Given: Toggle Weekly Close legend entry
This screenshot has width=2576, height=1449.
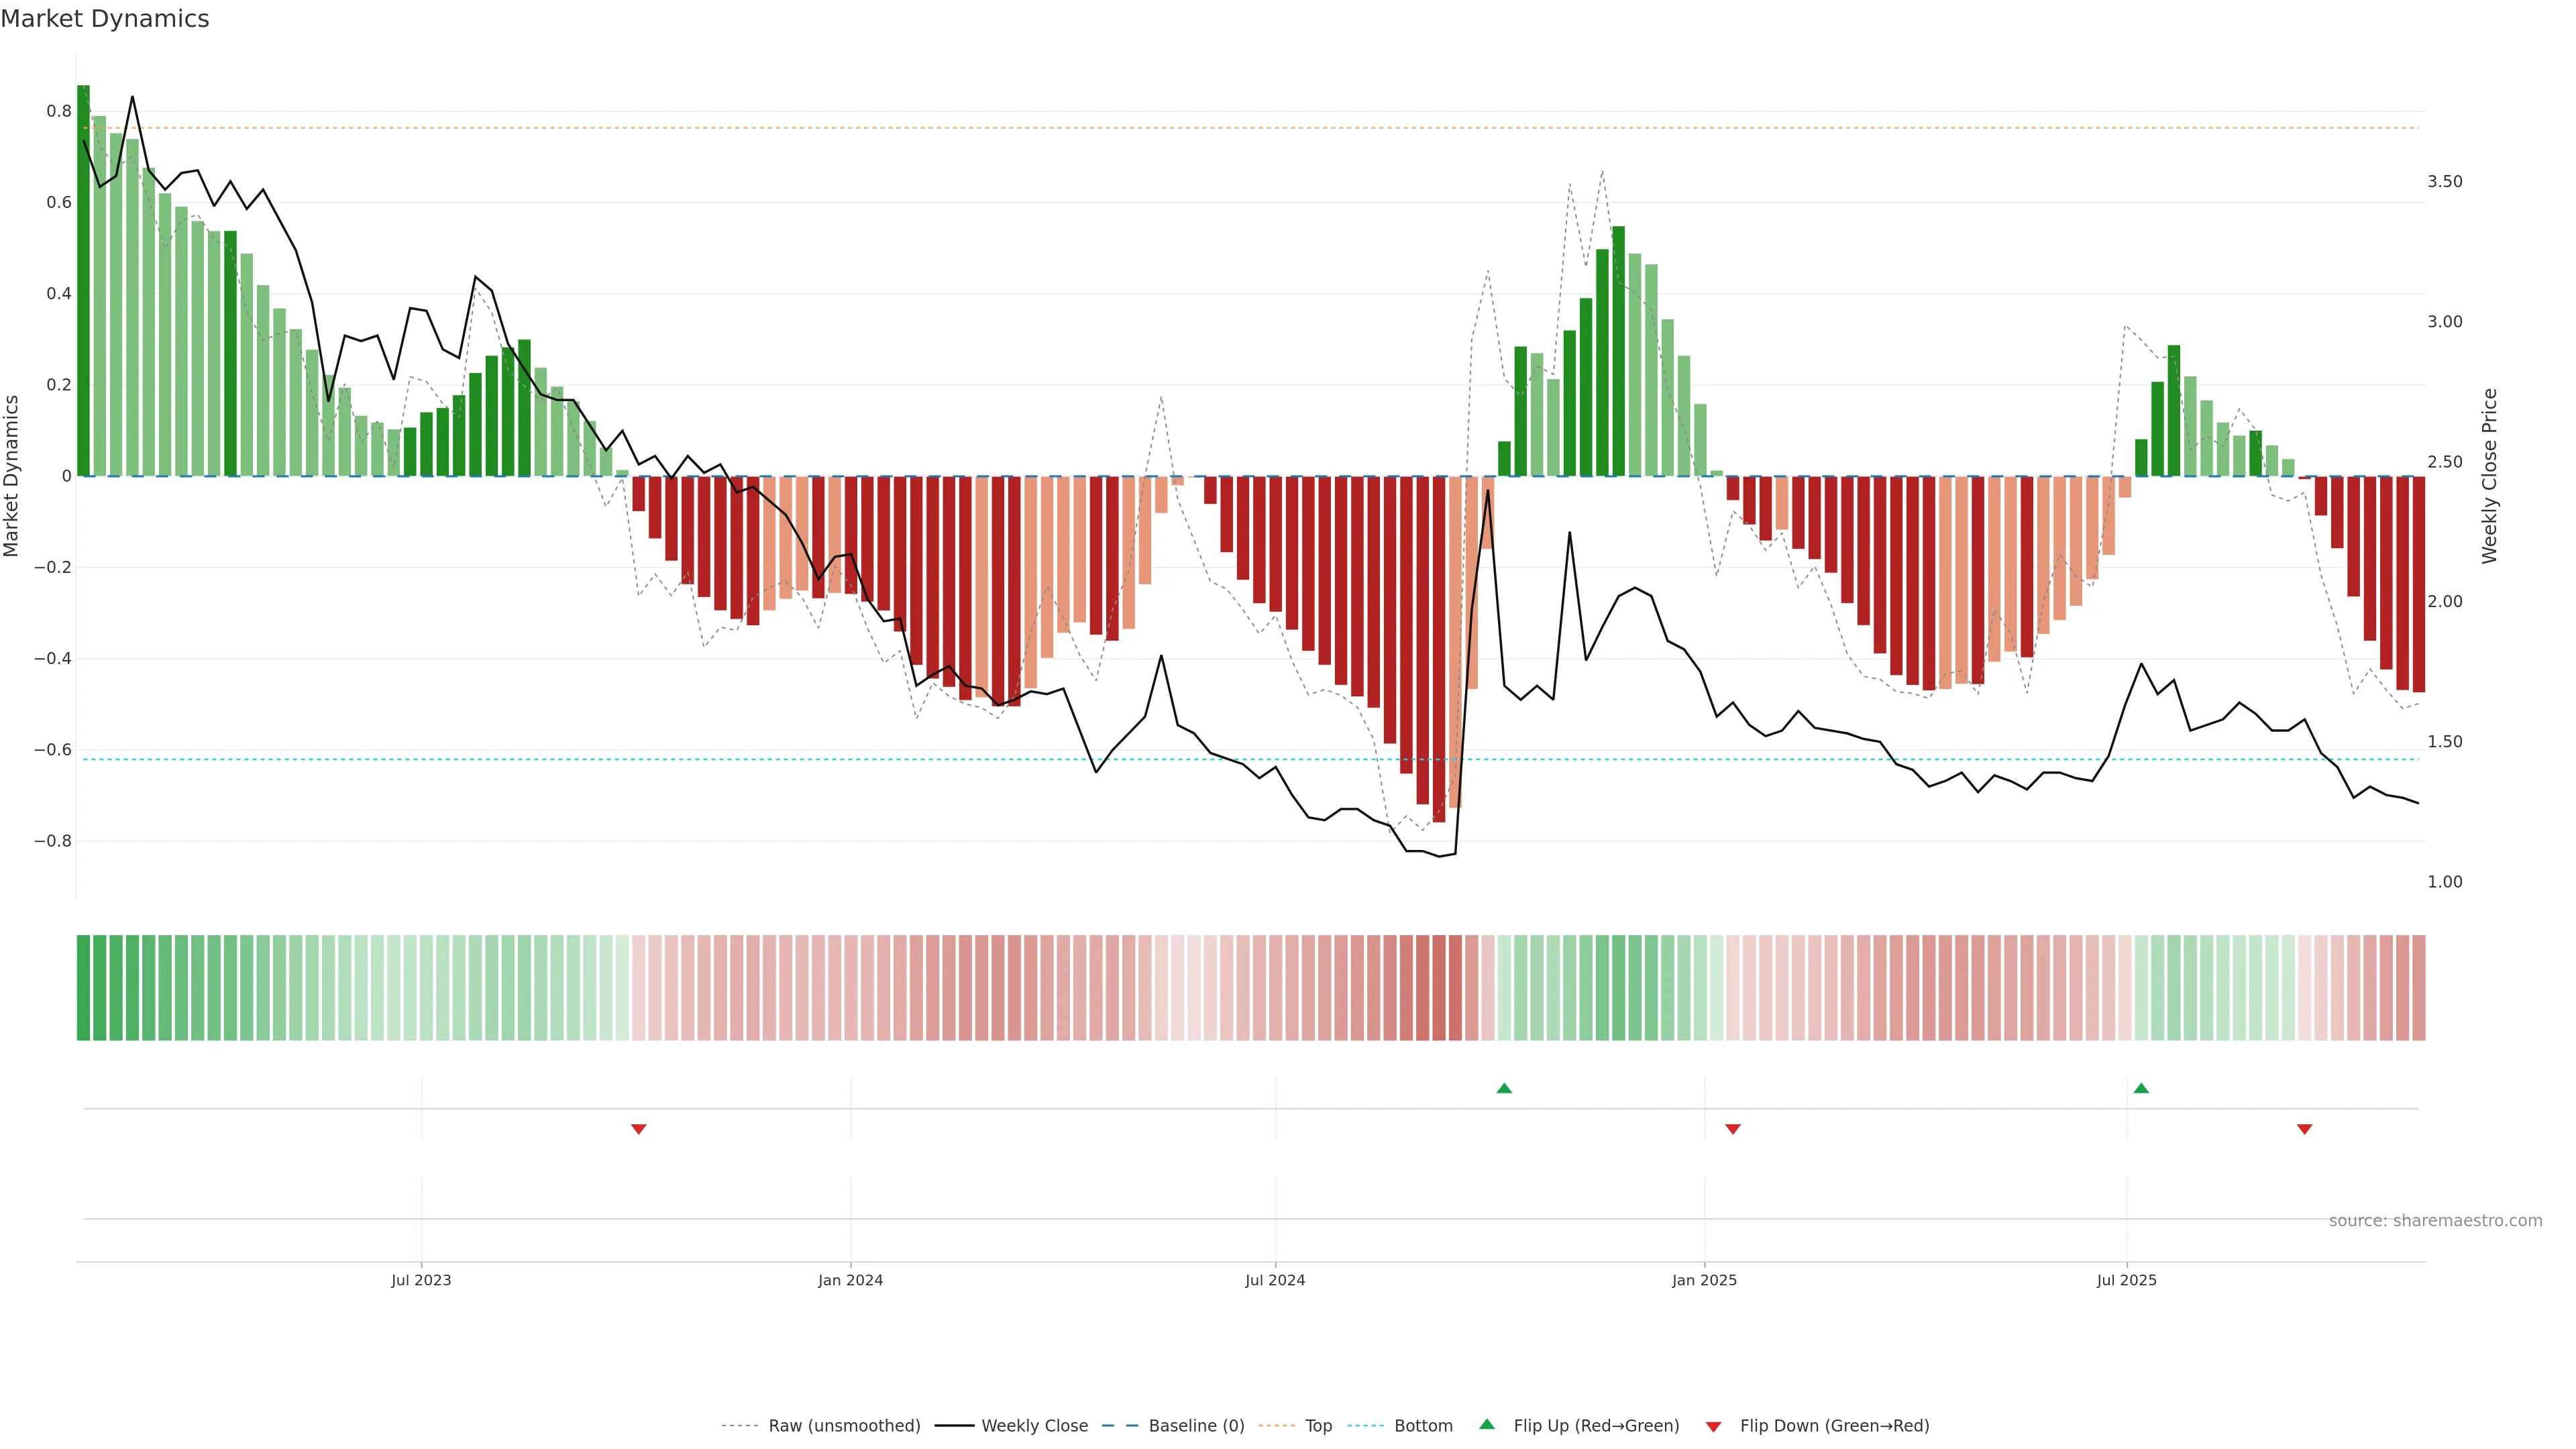Looking at the screenshot, I should click(x=1034, y=1426).
